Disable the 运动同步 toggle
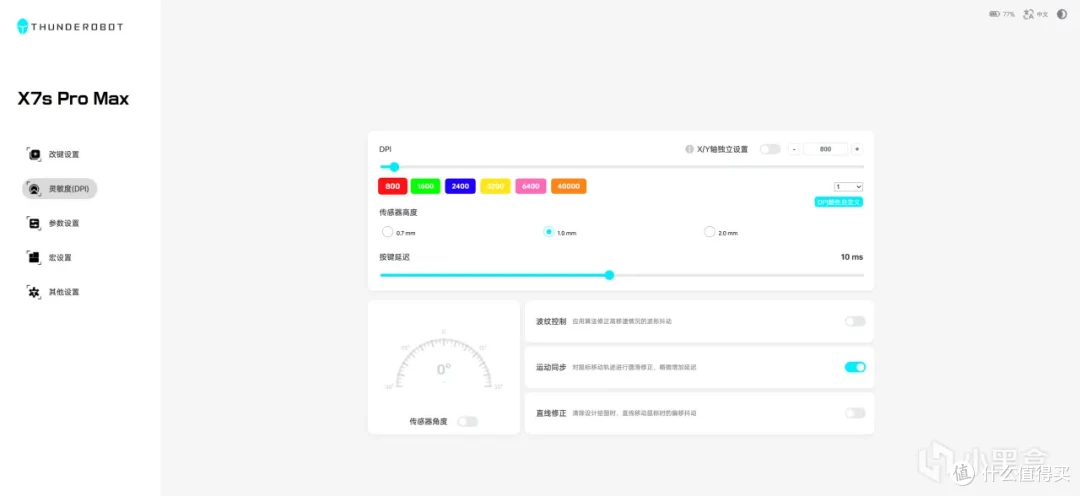This screenshot has width=1080, height=496. tap(855, 367)
